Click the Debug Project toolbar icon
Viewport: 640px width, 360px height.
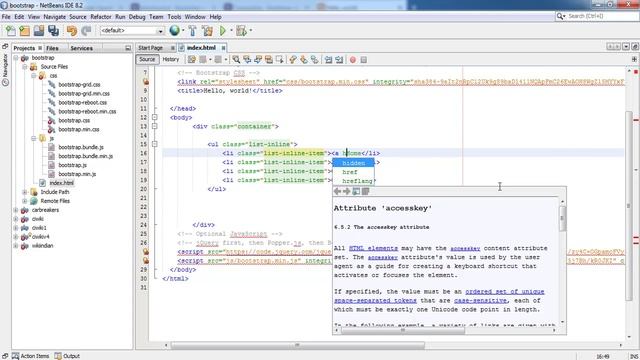click(242, 31)
